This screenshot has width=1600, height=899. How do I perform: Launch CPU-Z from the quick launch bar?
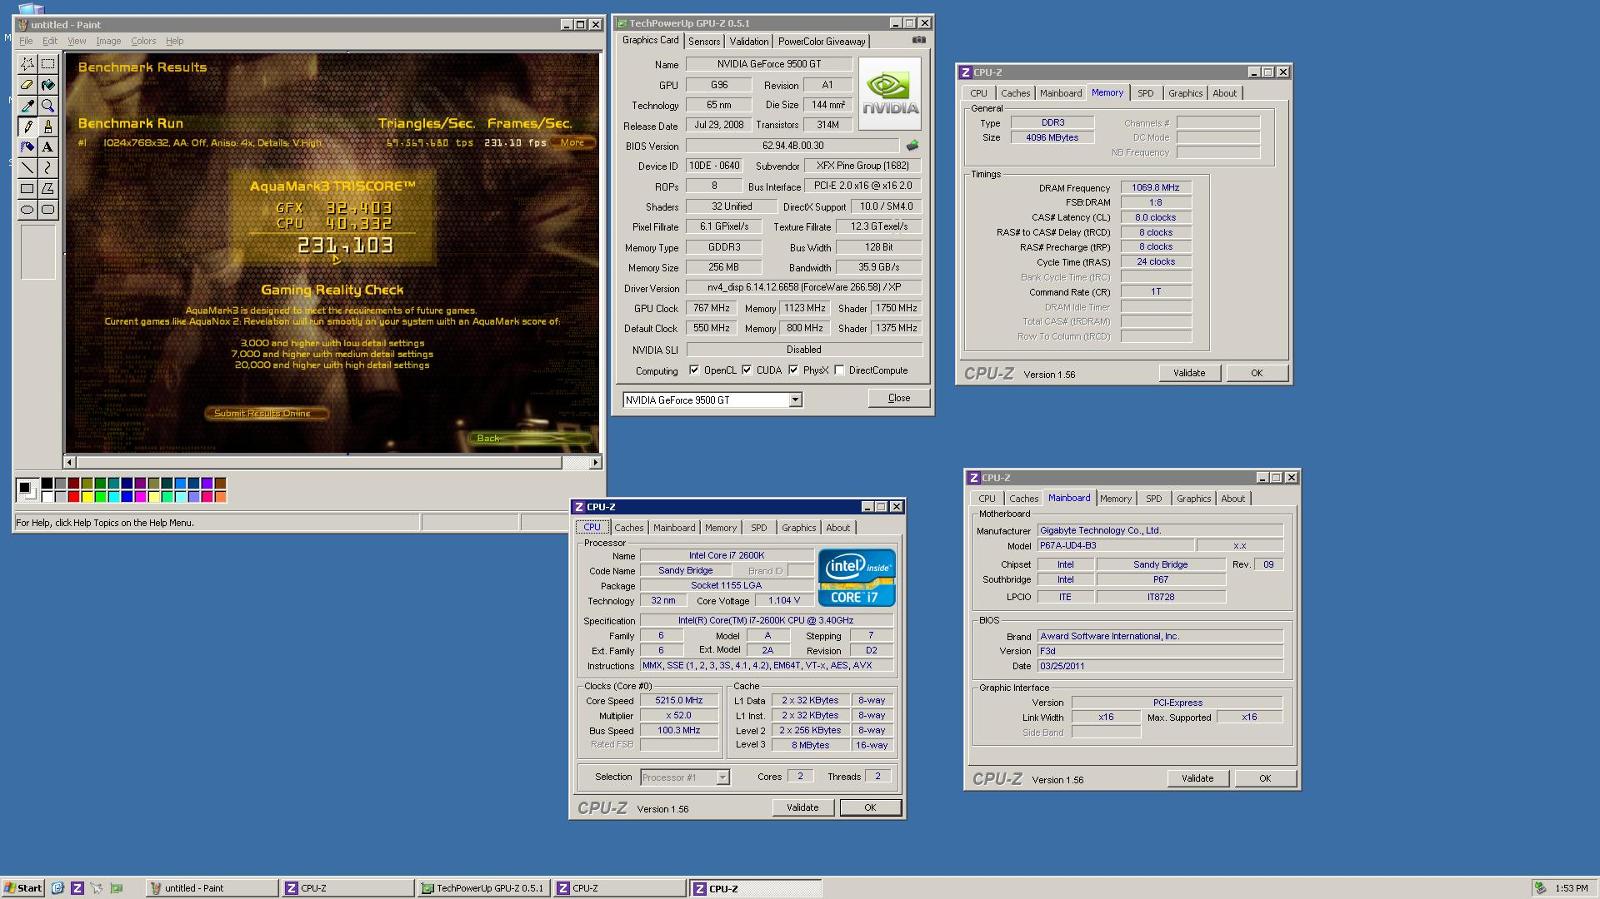[x=77, y=888]
